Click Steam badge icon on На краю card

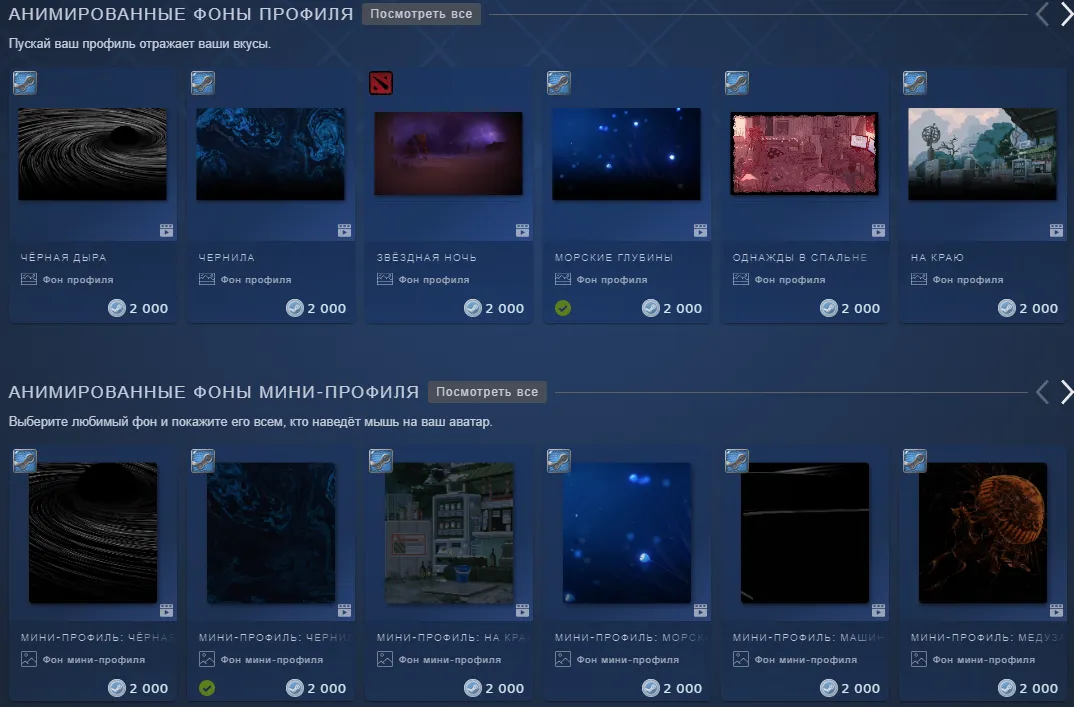point(915,83)
